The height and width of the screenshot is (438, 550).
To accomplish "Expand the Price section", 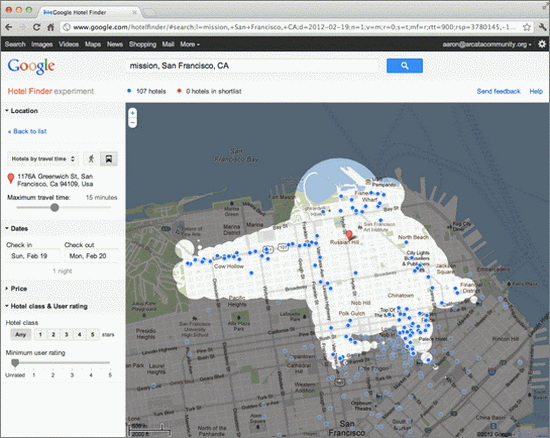I will tap(16, 289).
